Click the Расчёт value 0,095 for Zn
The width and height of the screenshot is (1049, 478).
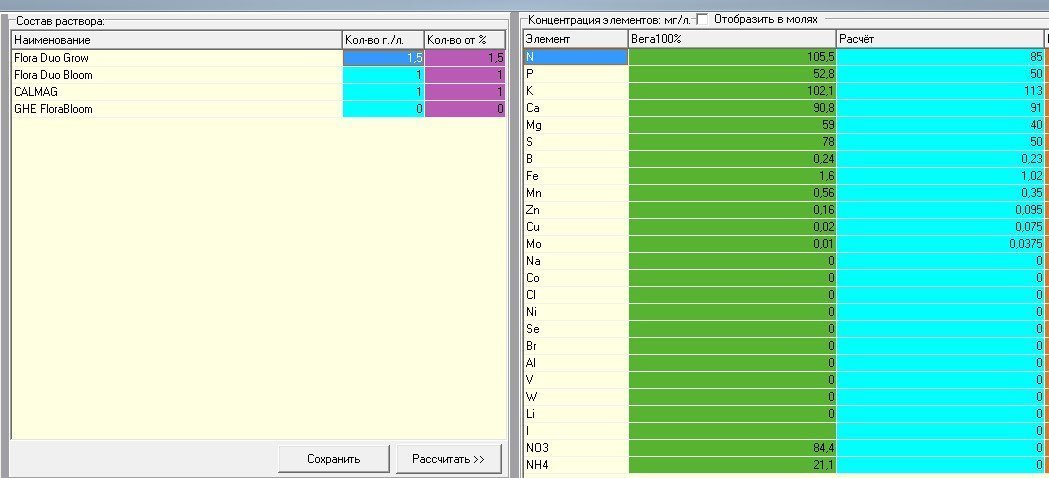point(940,210)
